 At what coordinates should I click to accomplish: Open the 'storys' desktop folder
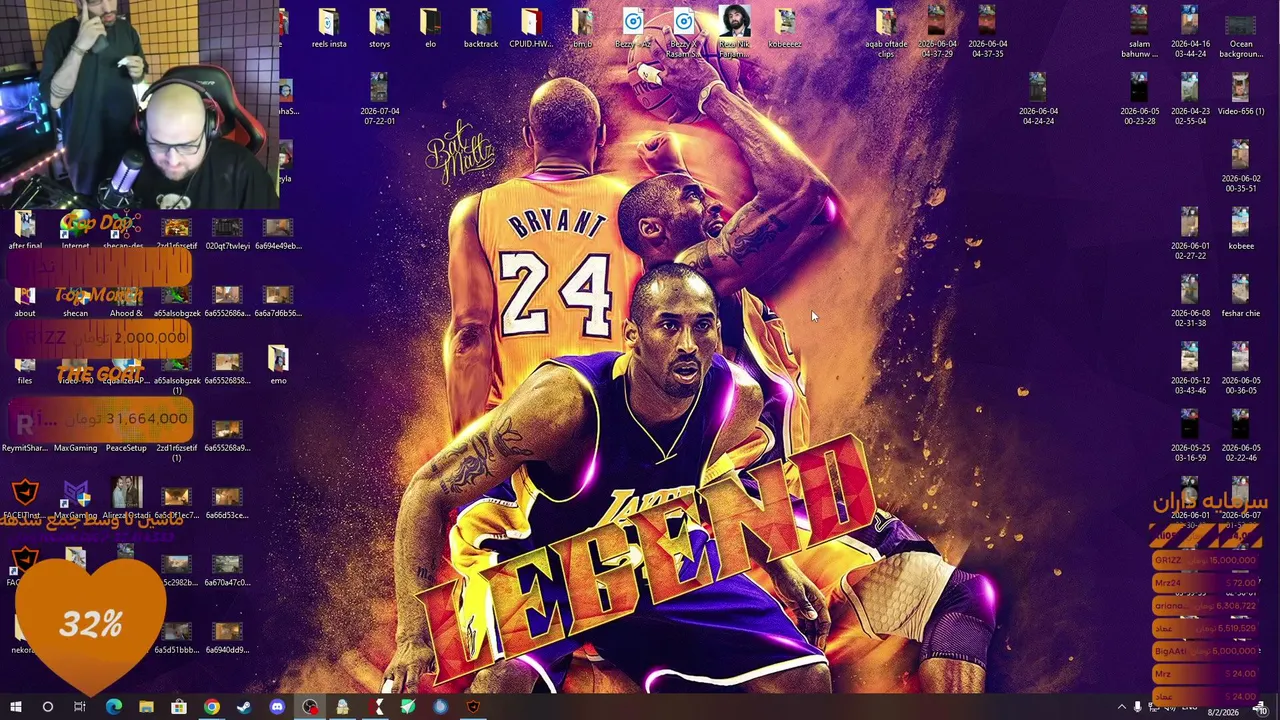[379, 29]
